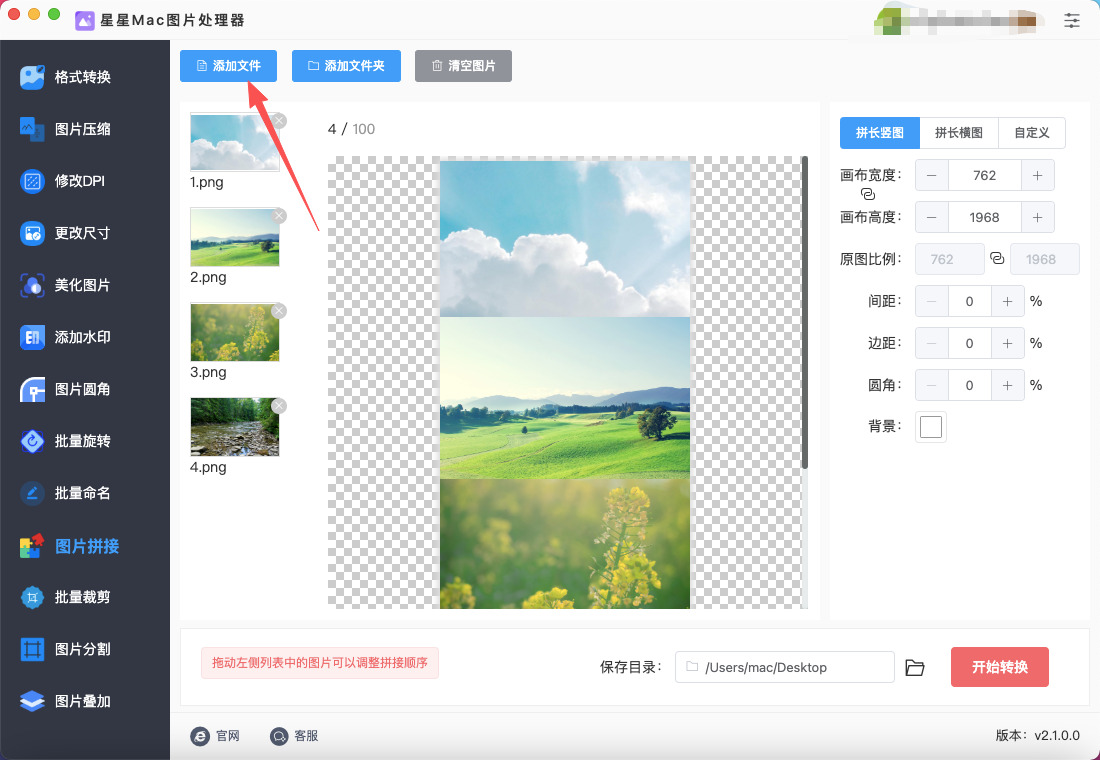Switch to the 自定义 tab

coord(1032,133)
